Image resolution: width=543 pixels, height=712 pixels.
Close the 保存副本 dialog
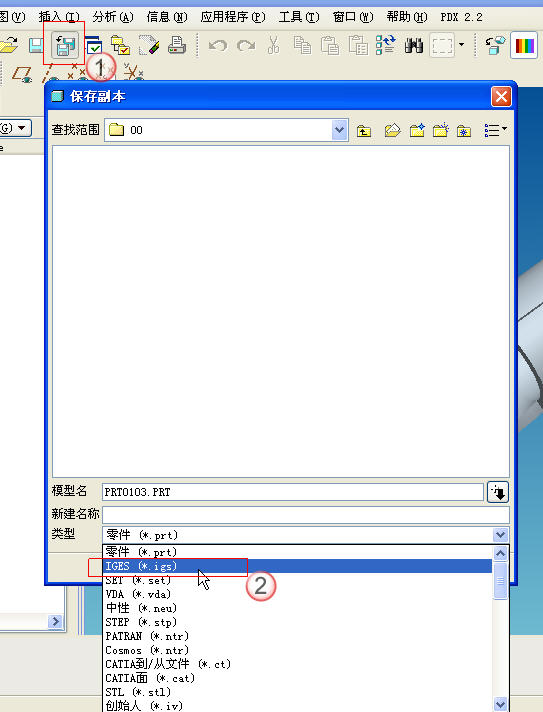501,97
